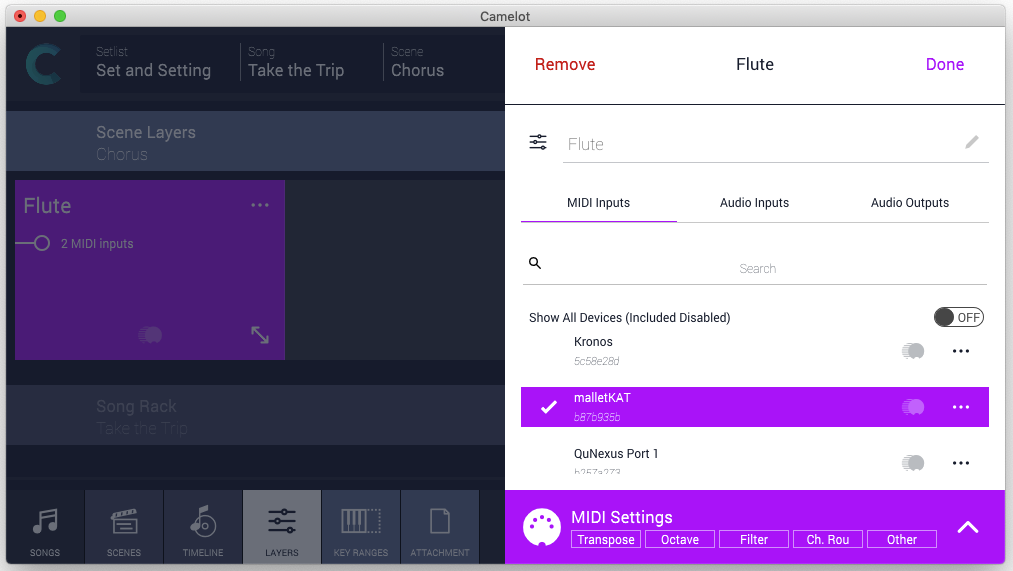Switch to Audio Outputs tab
Image resolution: width=1013 pixels, height=571 pixels.
910,203
